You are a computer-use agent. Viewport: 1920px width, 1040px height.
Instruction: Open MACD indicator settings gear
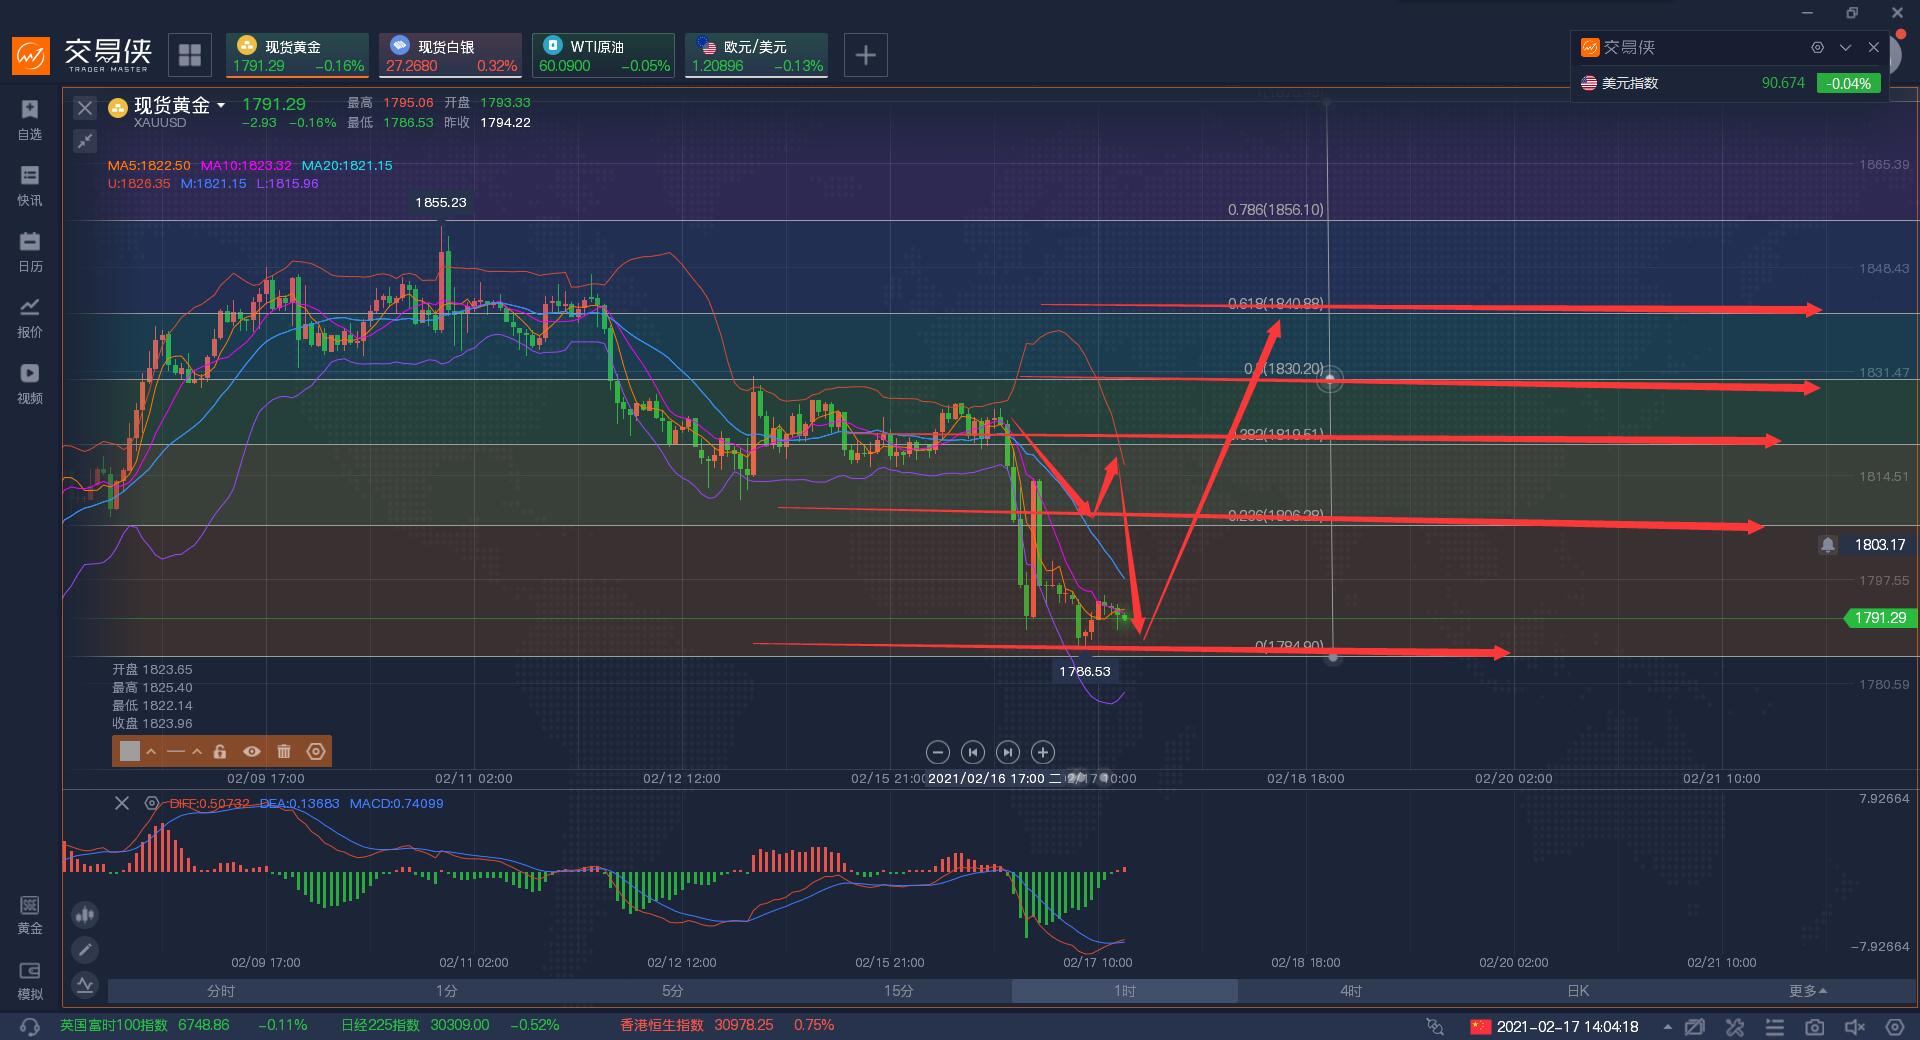coord(151,803)
